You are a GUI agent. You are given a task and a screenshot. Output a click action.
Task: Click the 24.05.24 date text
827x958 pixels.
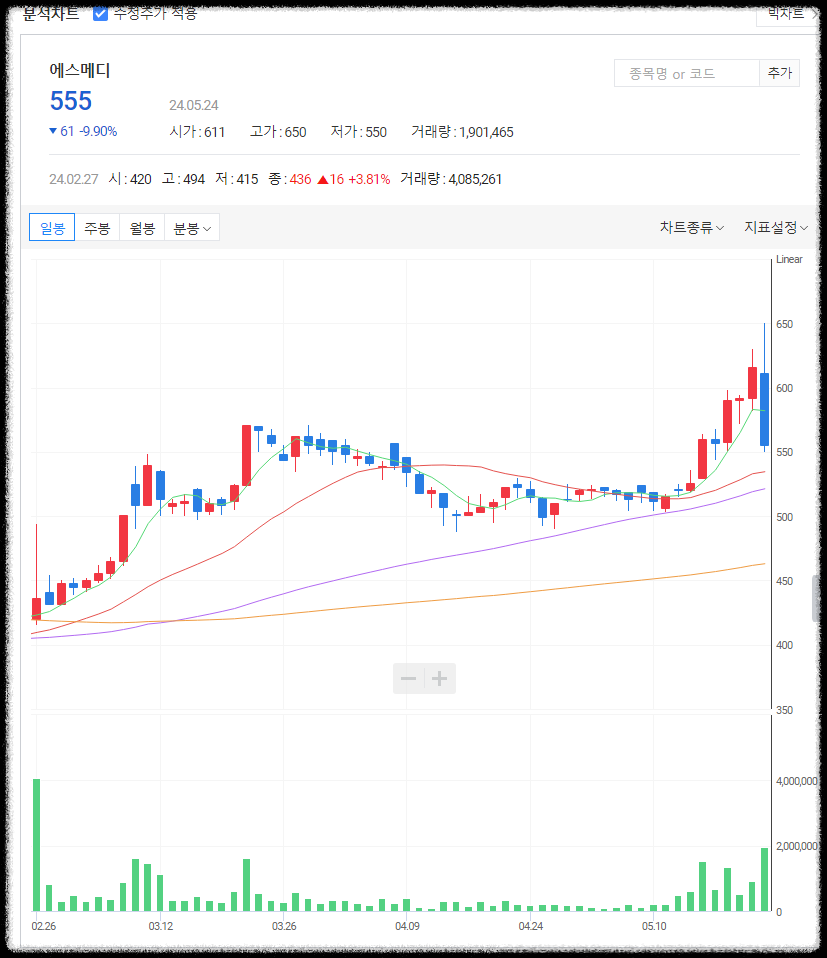click(194, 105)
